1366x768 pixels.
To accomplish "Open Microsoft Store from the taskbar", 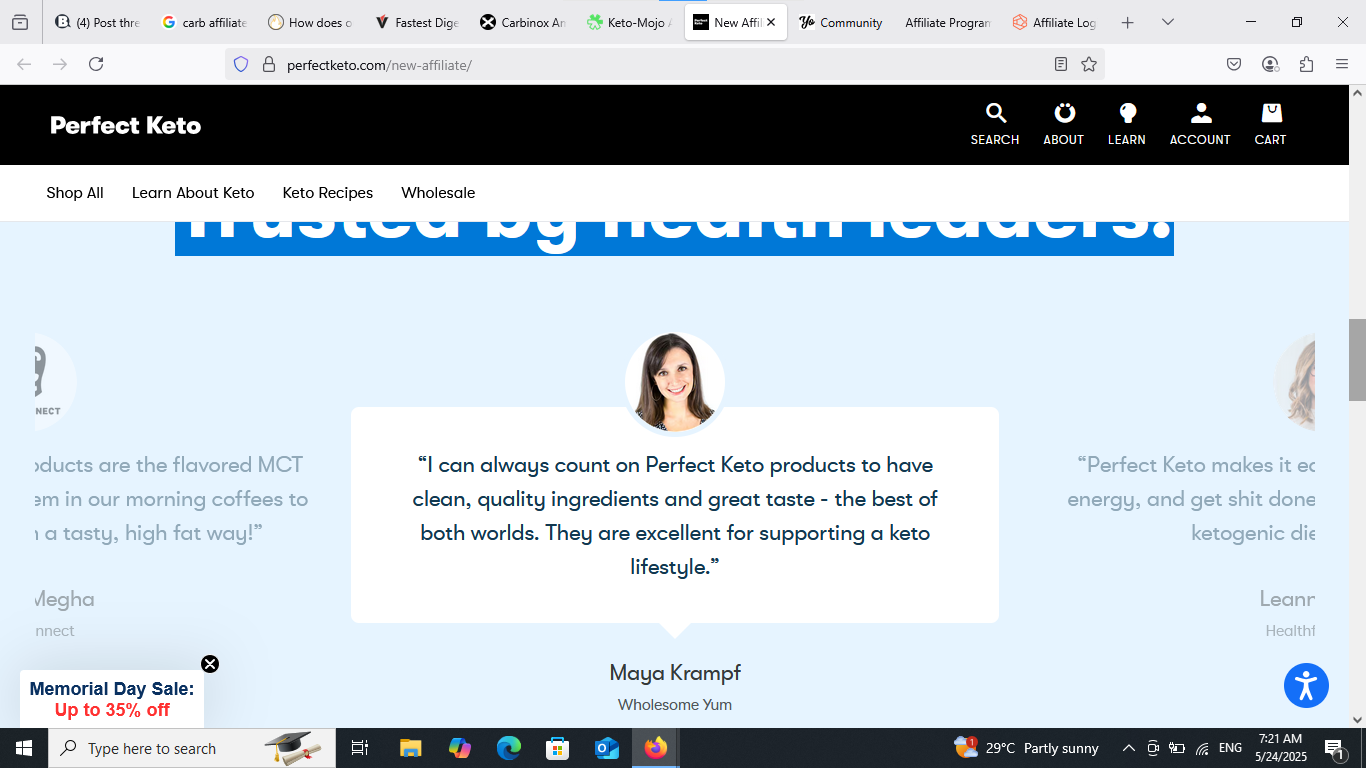I will (558, 748).
